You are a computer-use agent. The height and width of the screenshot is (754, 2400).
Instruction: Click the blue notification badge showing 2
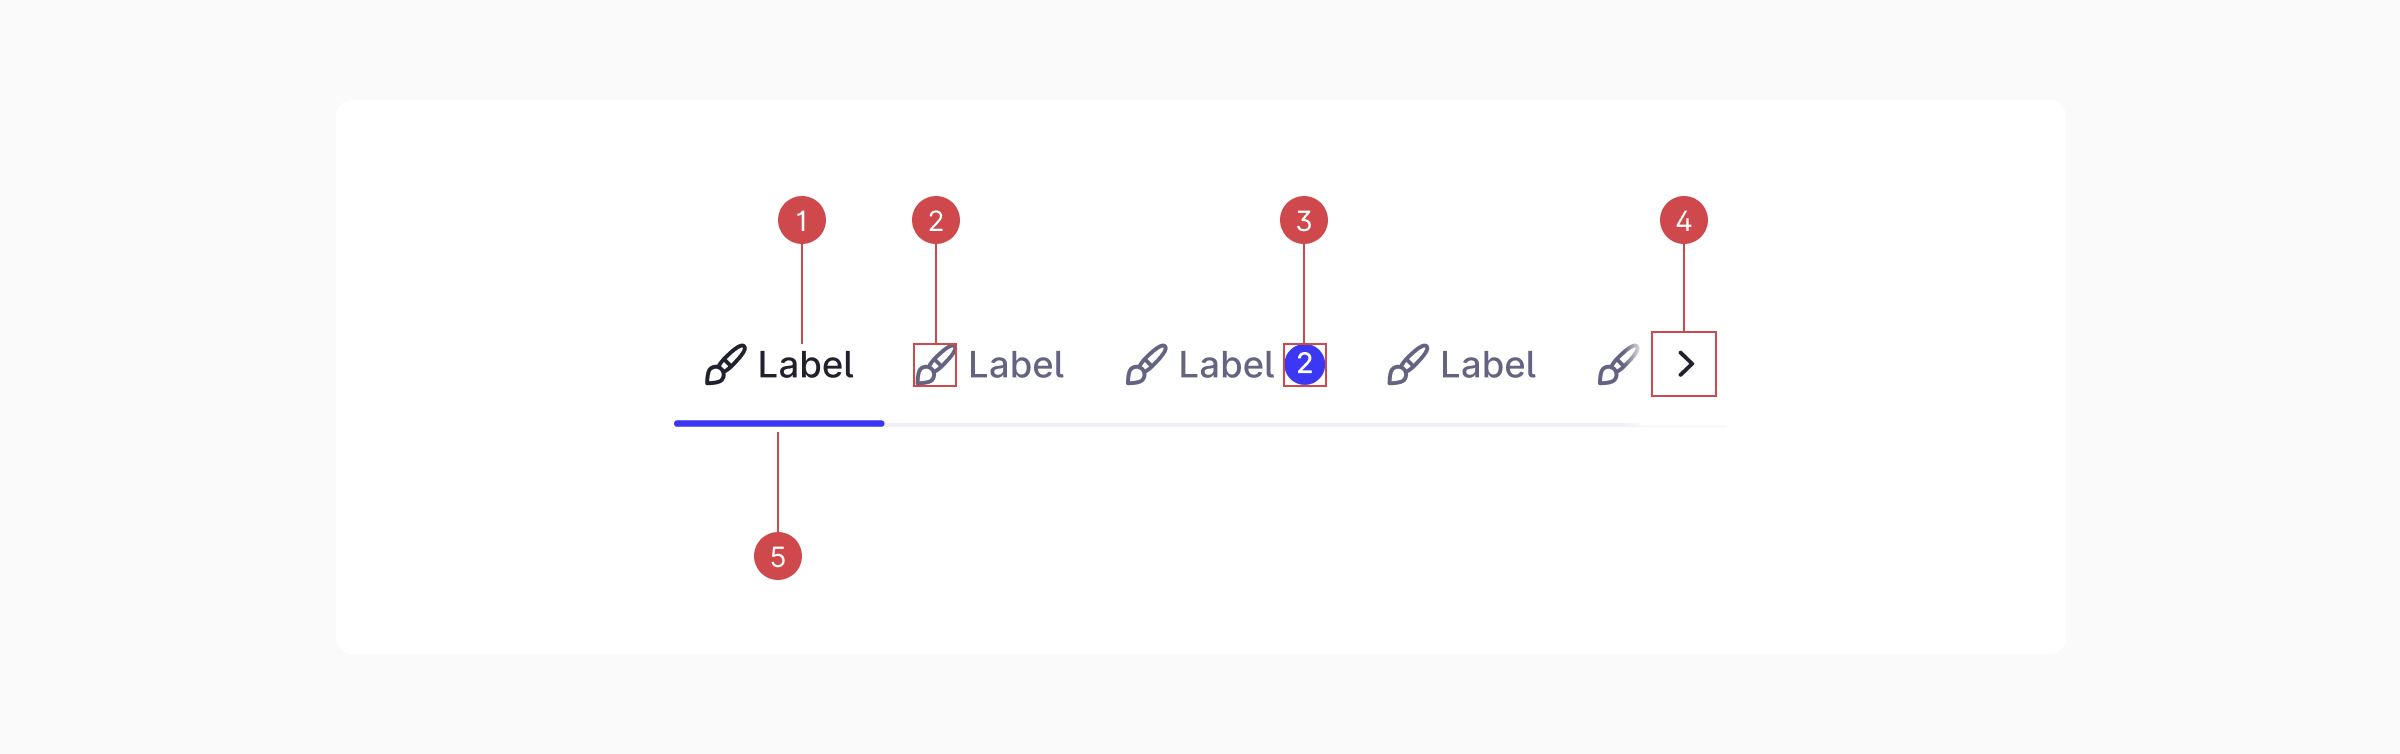[1305, 364]
